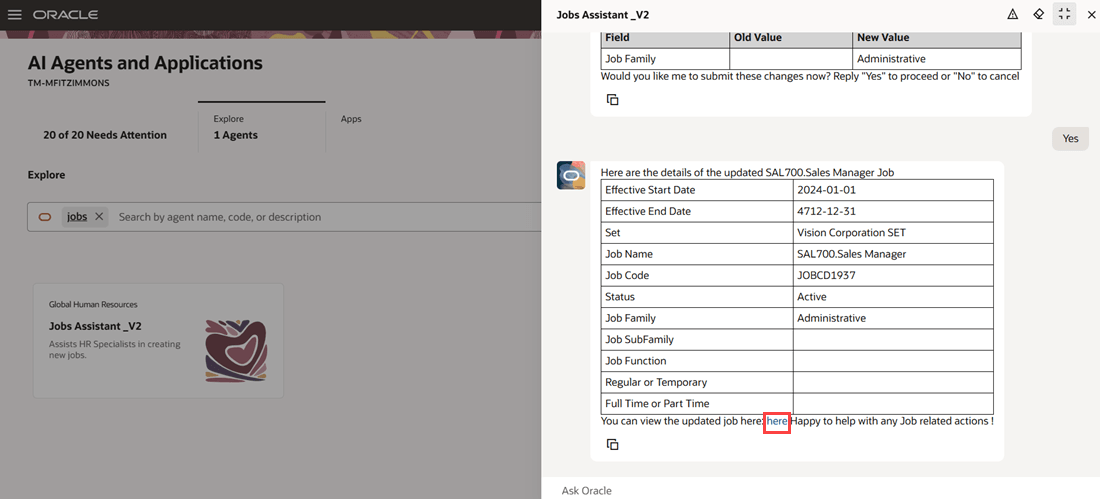Click the Oracle logo in header

click(x=66, y=15)
